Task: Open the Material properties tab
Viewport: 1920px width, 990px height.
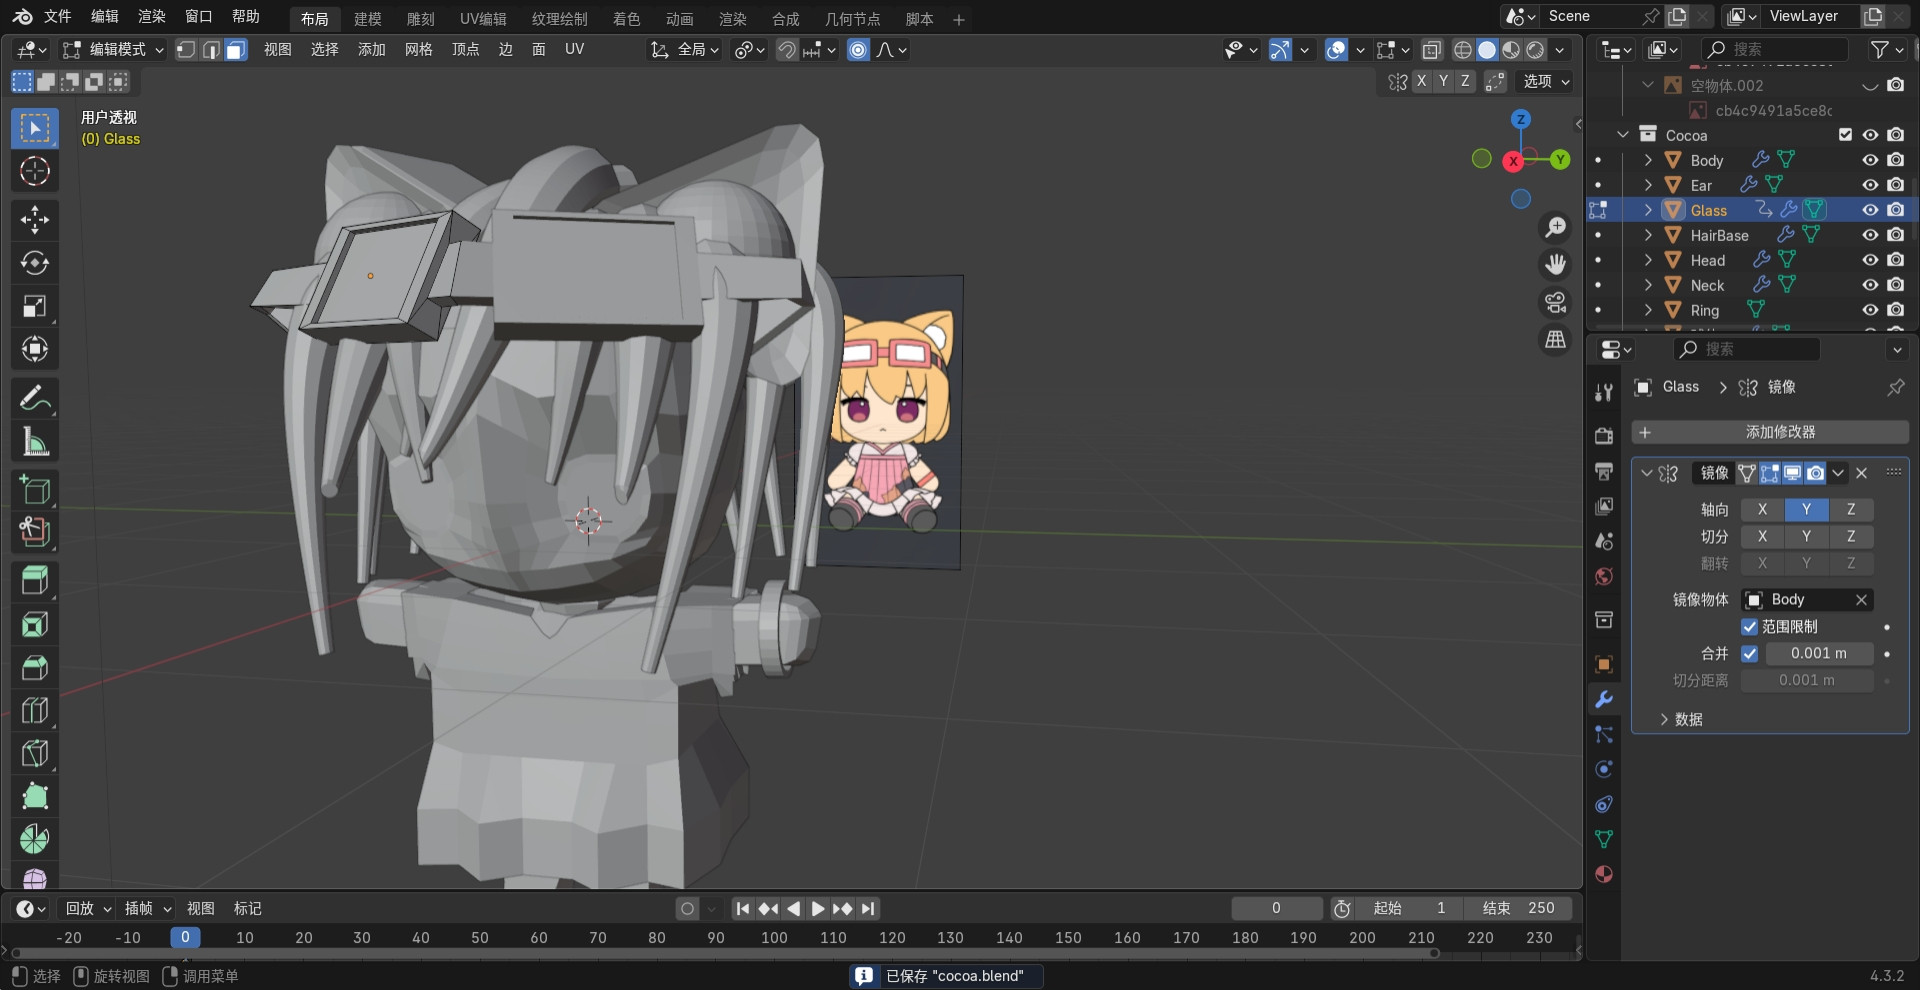Action: tap(1604, 874)
